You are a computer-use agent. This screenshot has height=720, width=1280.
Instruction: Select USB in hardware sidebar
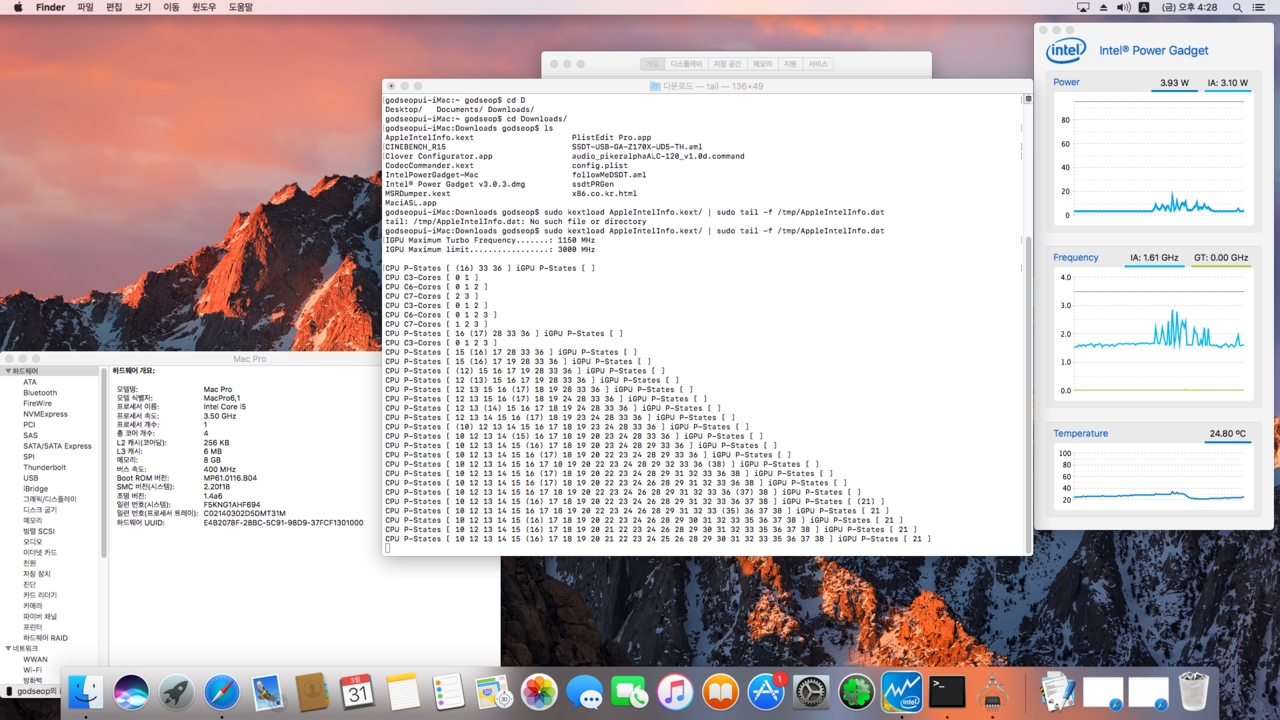(x=31, y=478)
